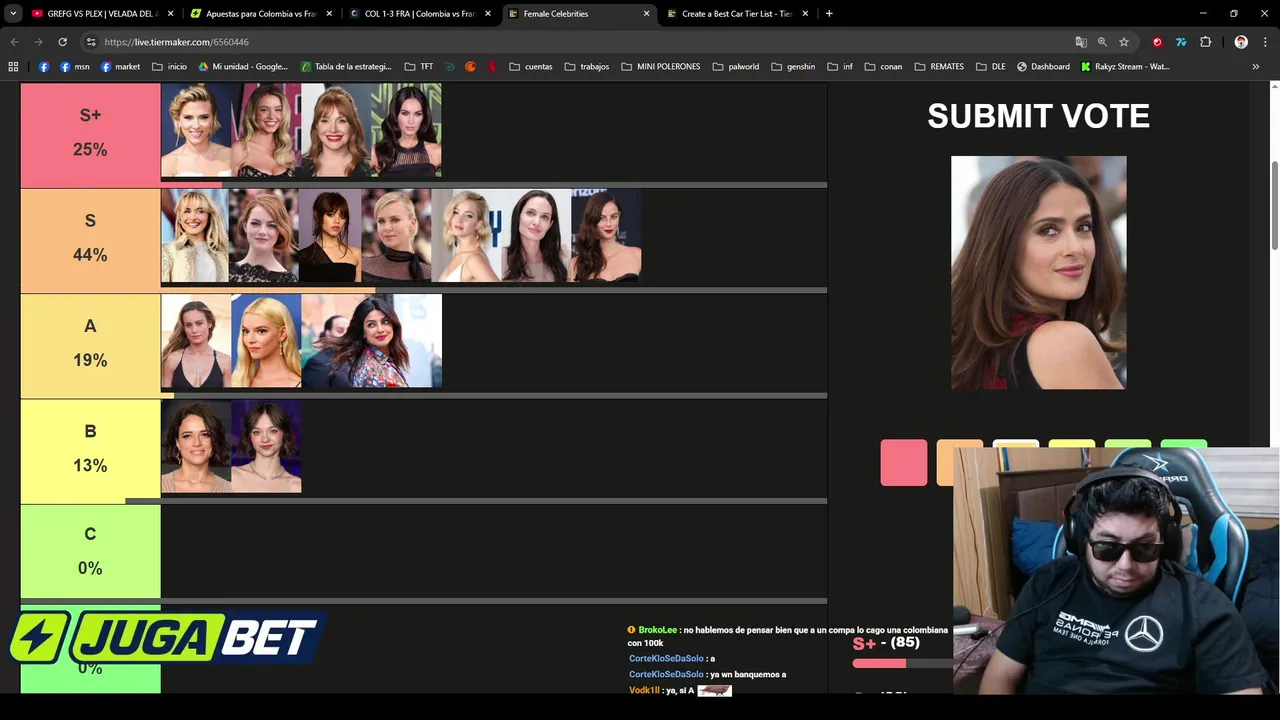Go back using the browser back arrow

tap(14, 42)
